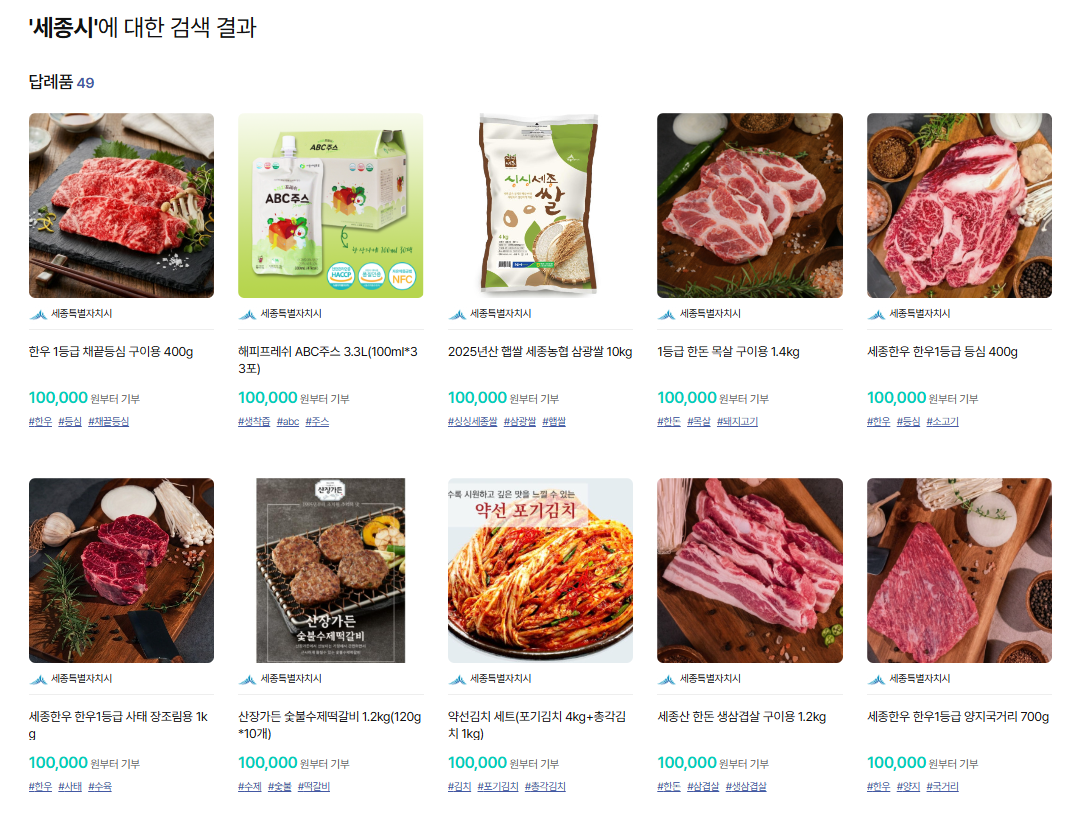The height and width of the screenshot is (815, 1069).
Task: Open title 2025년산 햅쌀 세종농협 삼광쌀 10kg
Action: [x=540, y=352]
